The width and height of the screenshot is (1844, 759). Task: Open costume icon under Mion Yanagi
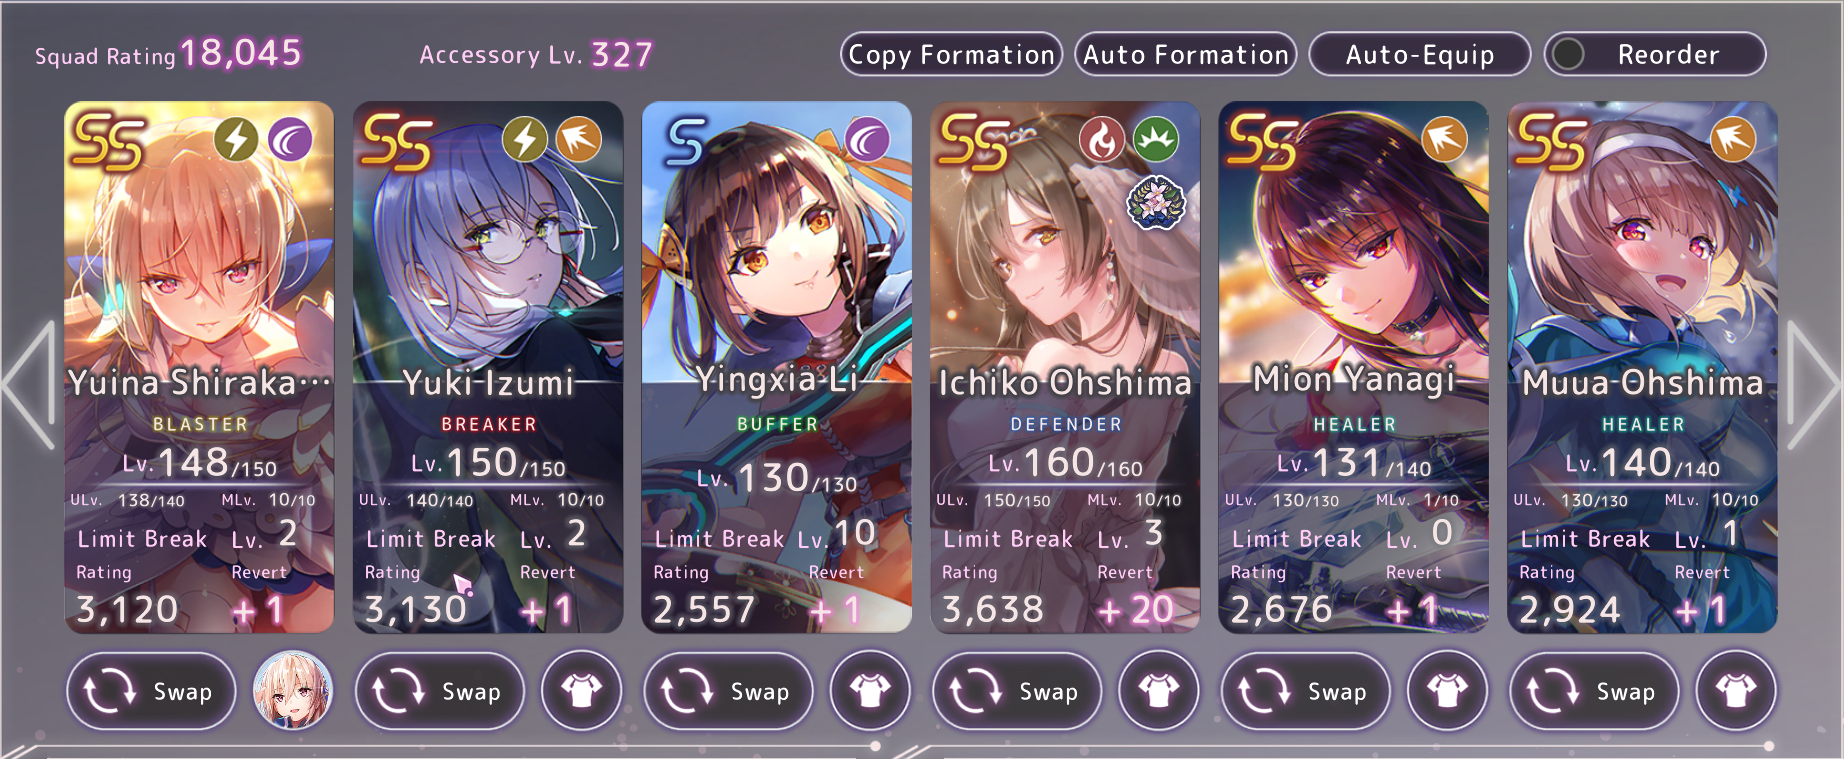[x=1447, y=690]
